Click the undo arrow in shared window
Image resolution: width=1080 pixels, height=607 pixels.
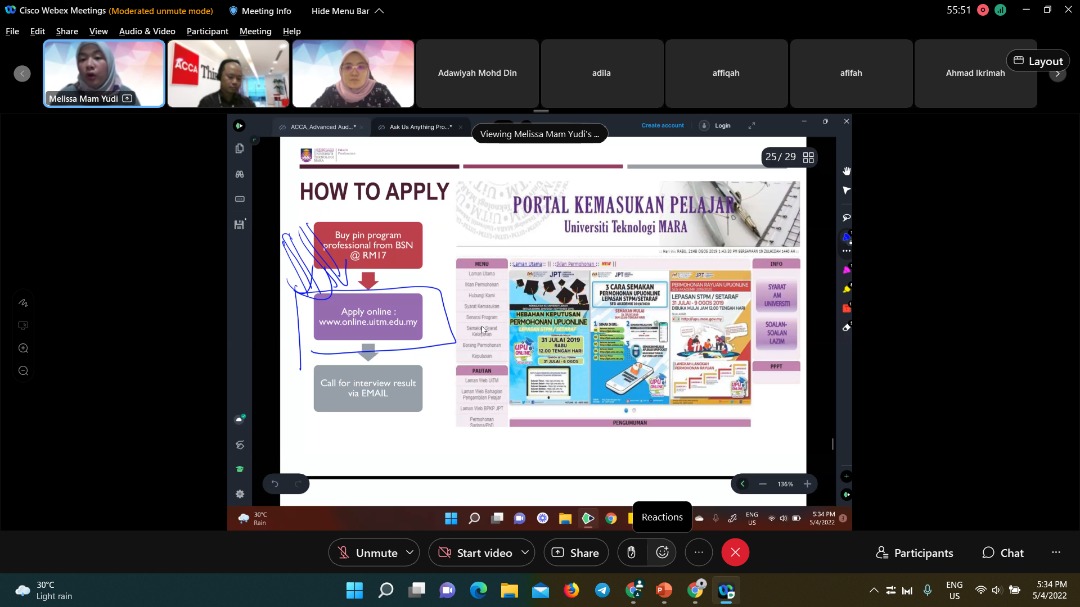(x=274, y=484)
